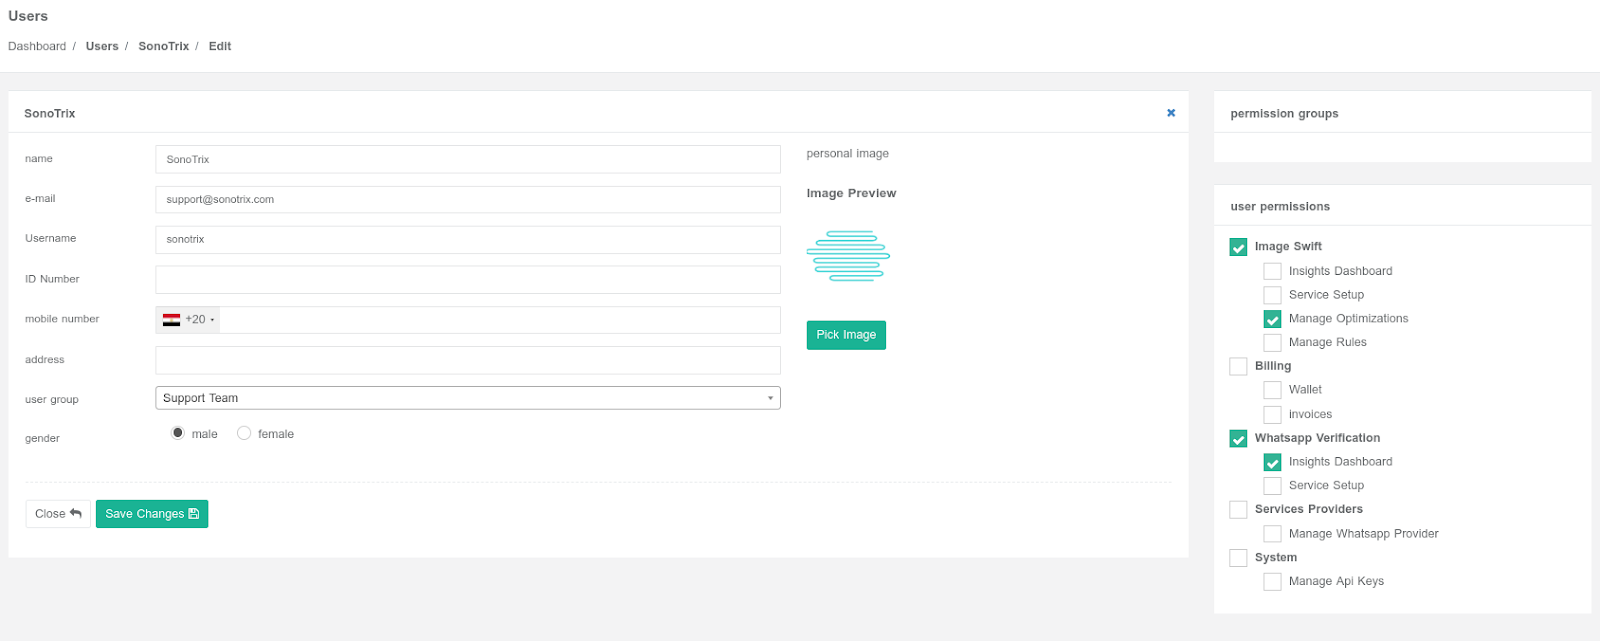Check the Wallet permission box
The height and width of the screenshot is (641, 1600).
click(1272, 390)
